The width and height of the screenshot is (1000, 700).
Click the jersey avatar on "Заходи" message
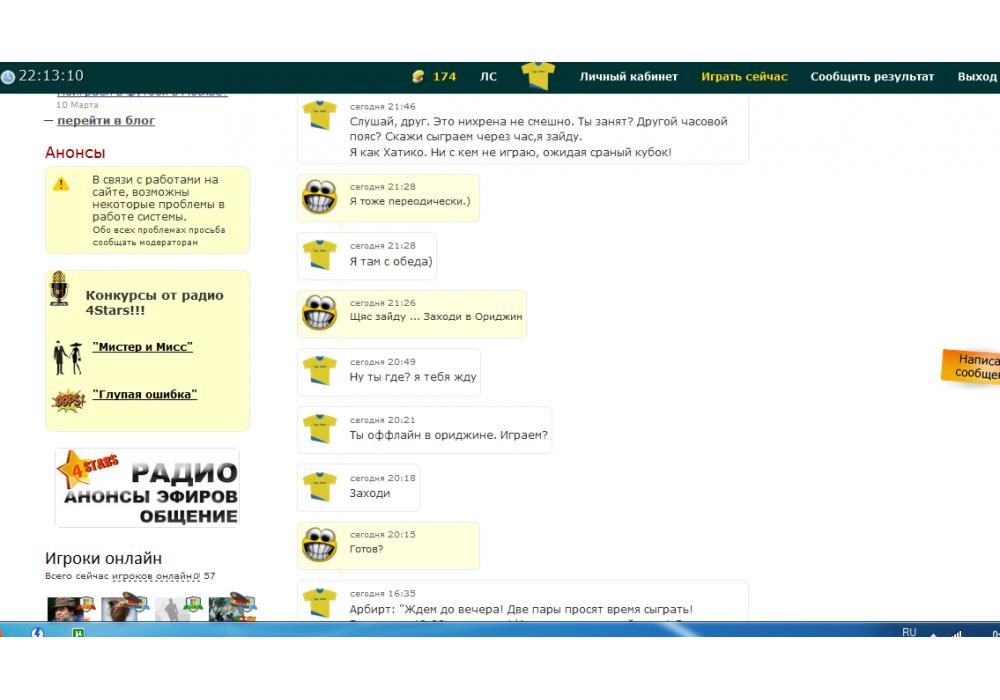click(x=318, y=488)
